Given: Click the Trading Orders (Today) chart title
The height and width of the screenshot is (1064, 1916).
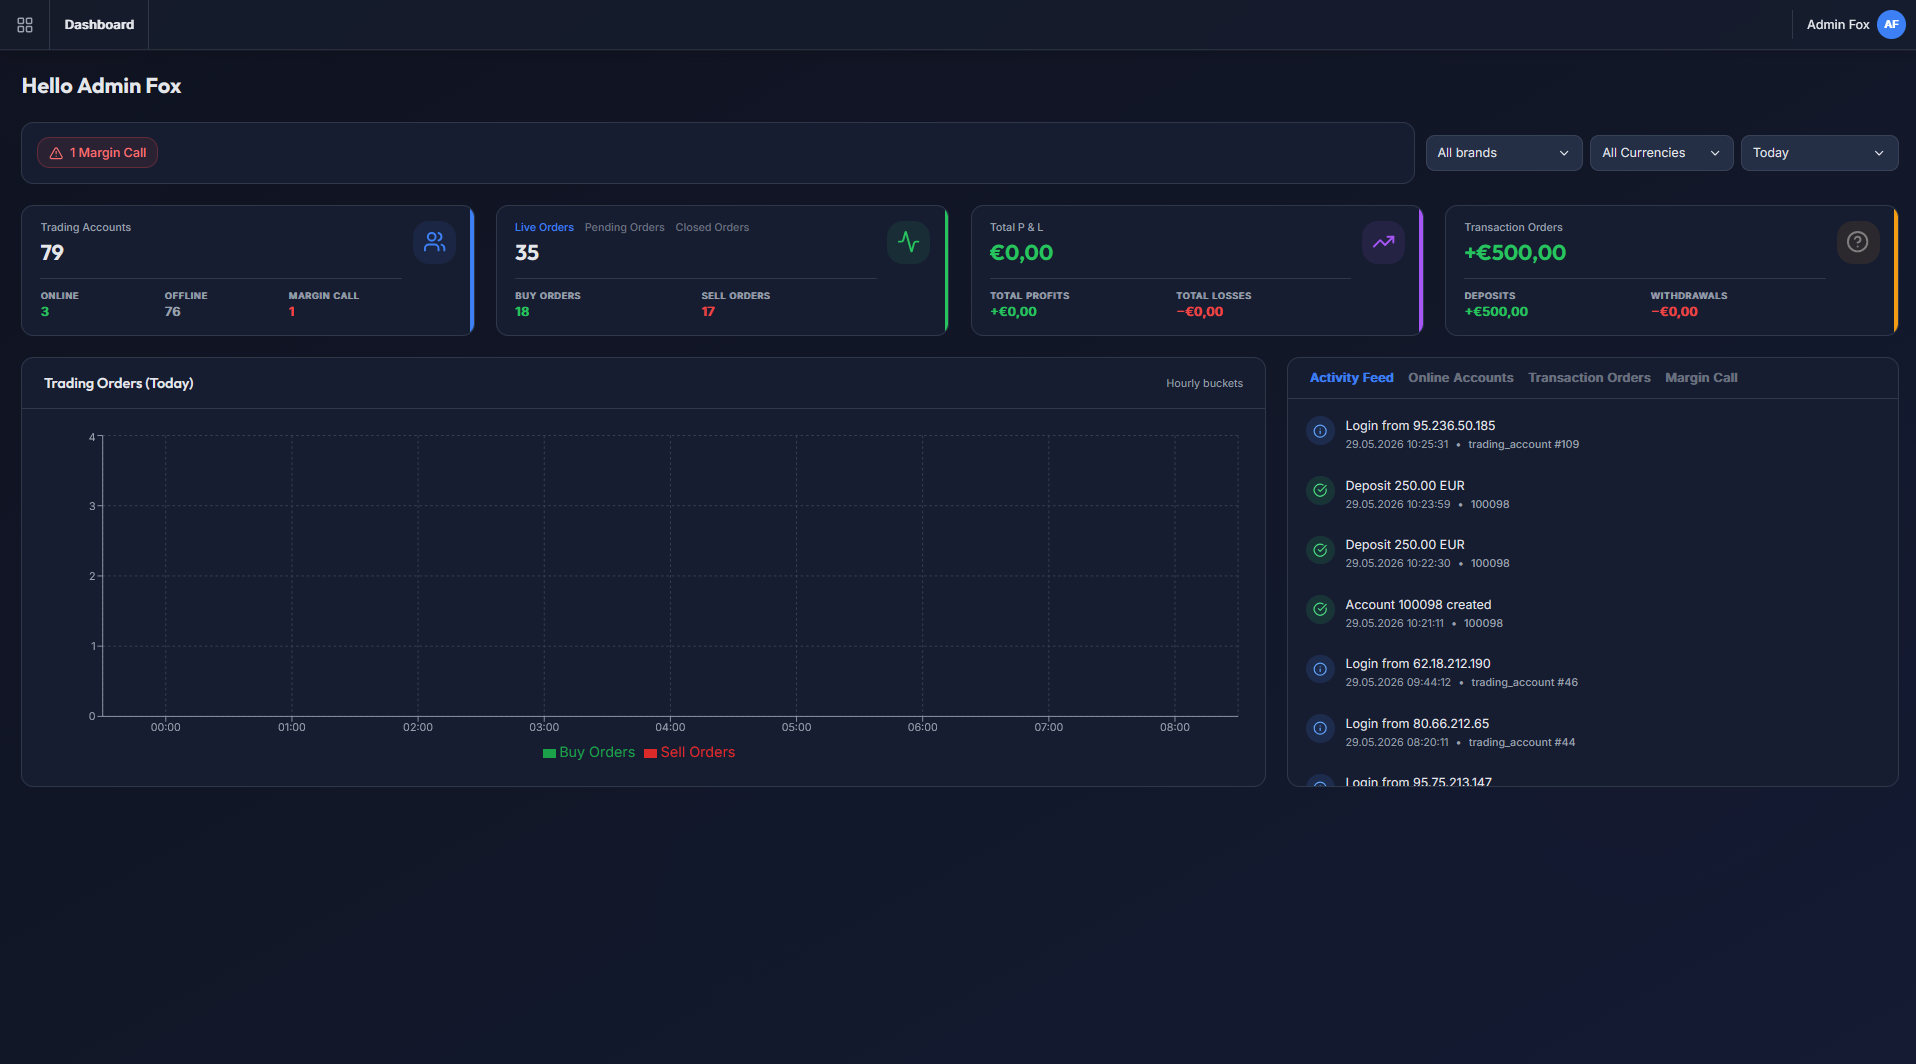Looking at the screenshot, I should 119,383.
